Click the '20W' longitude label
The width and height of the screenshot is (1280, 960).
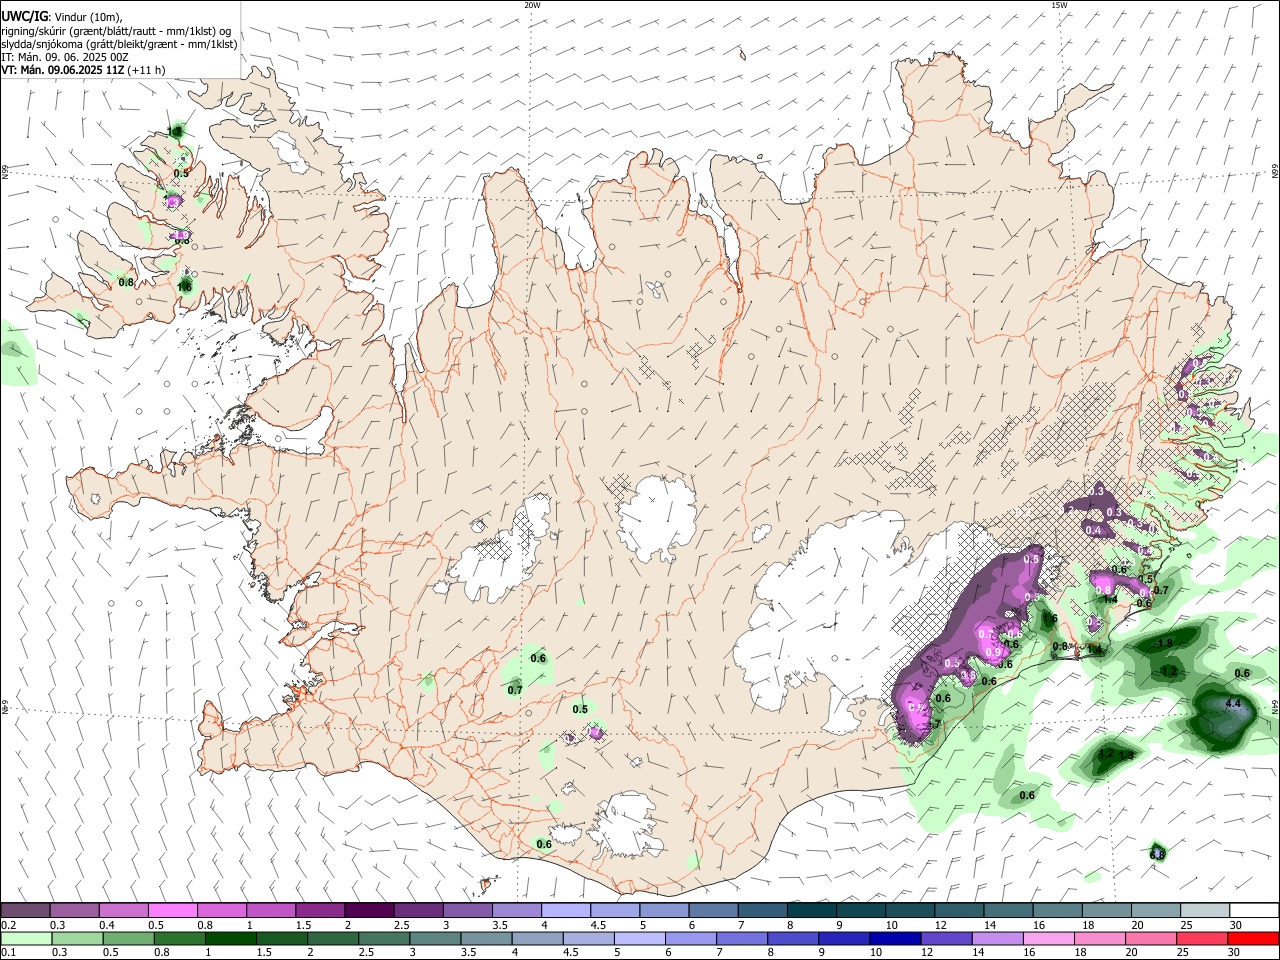pyautogui.click(x=532, y=5)
